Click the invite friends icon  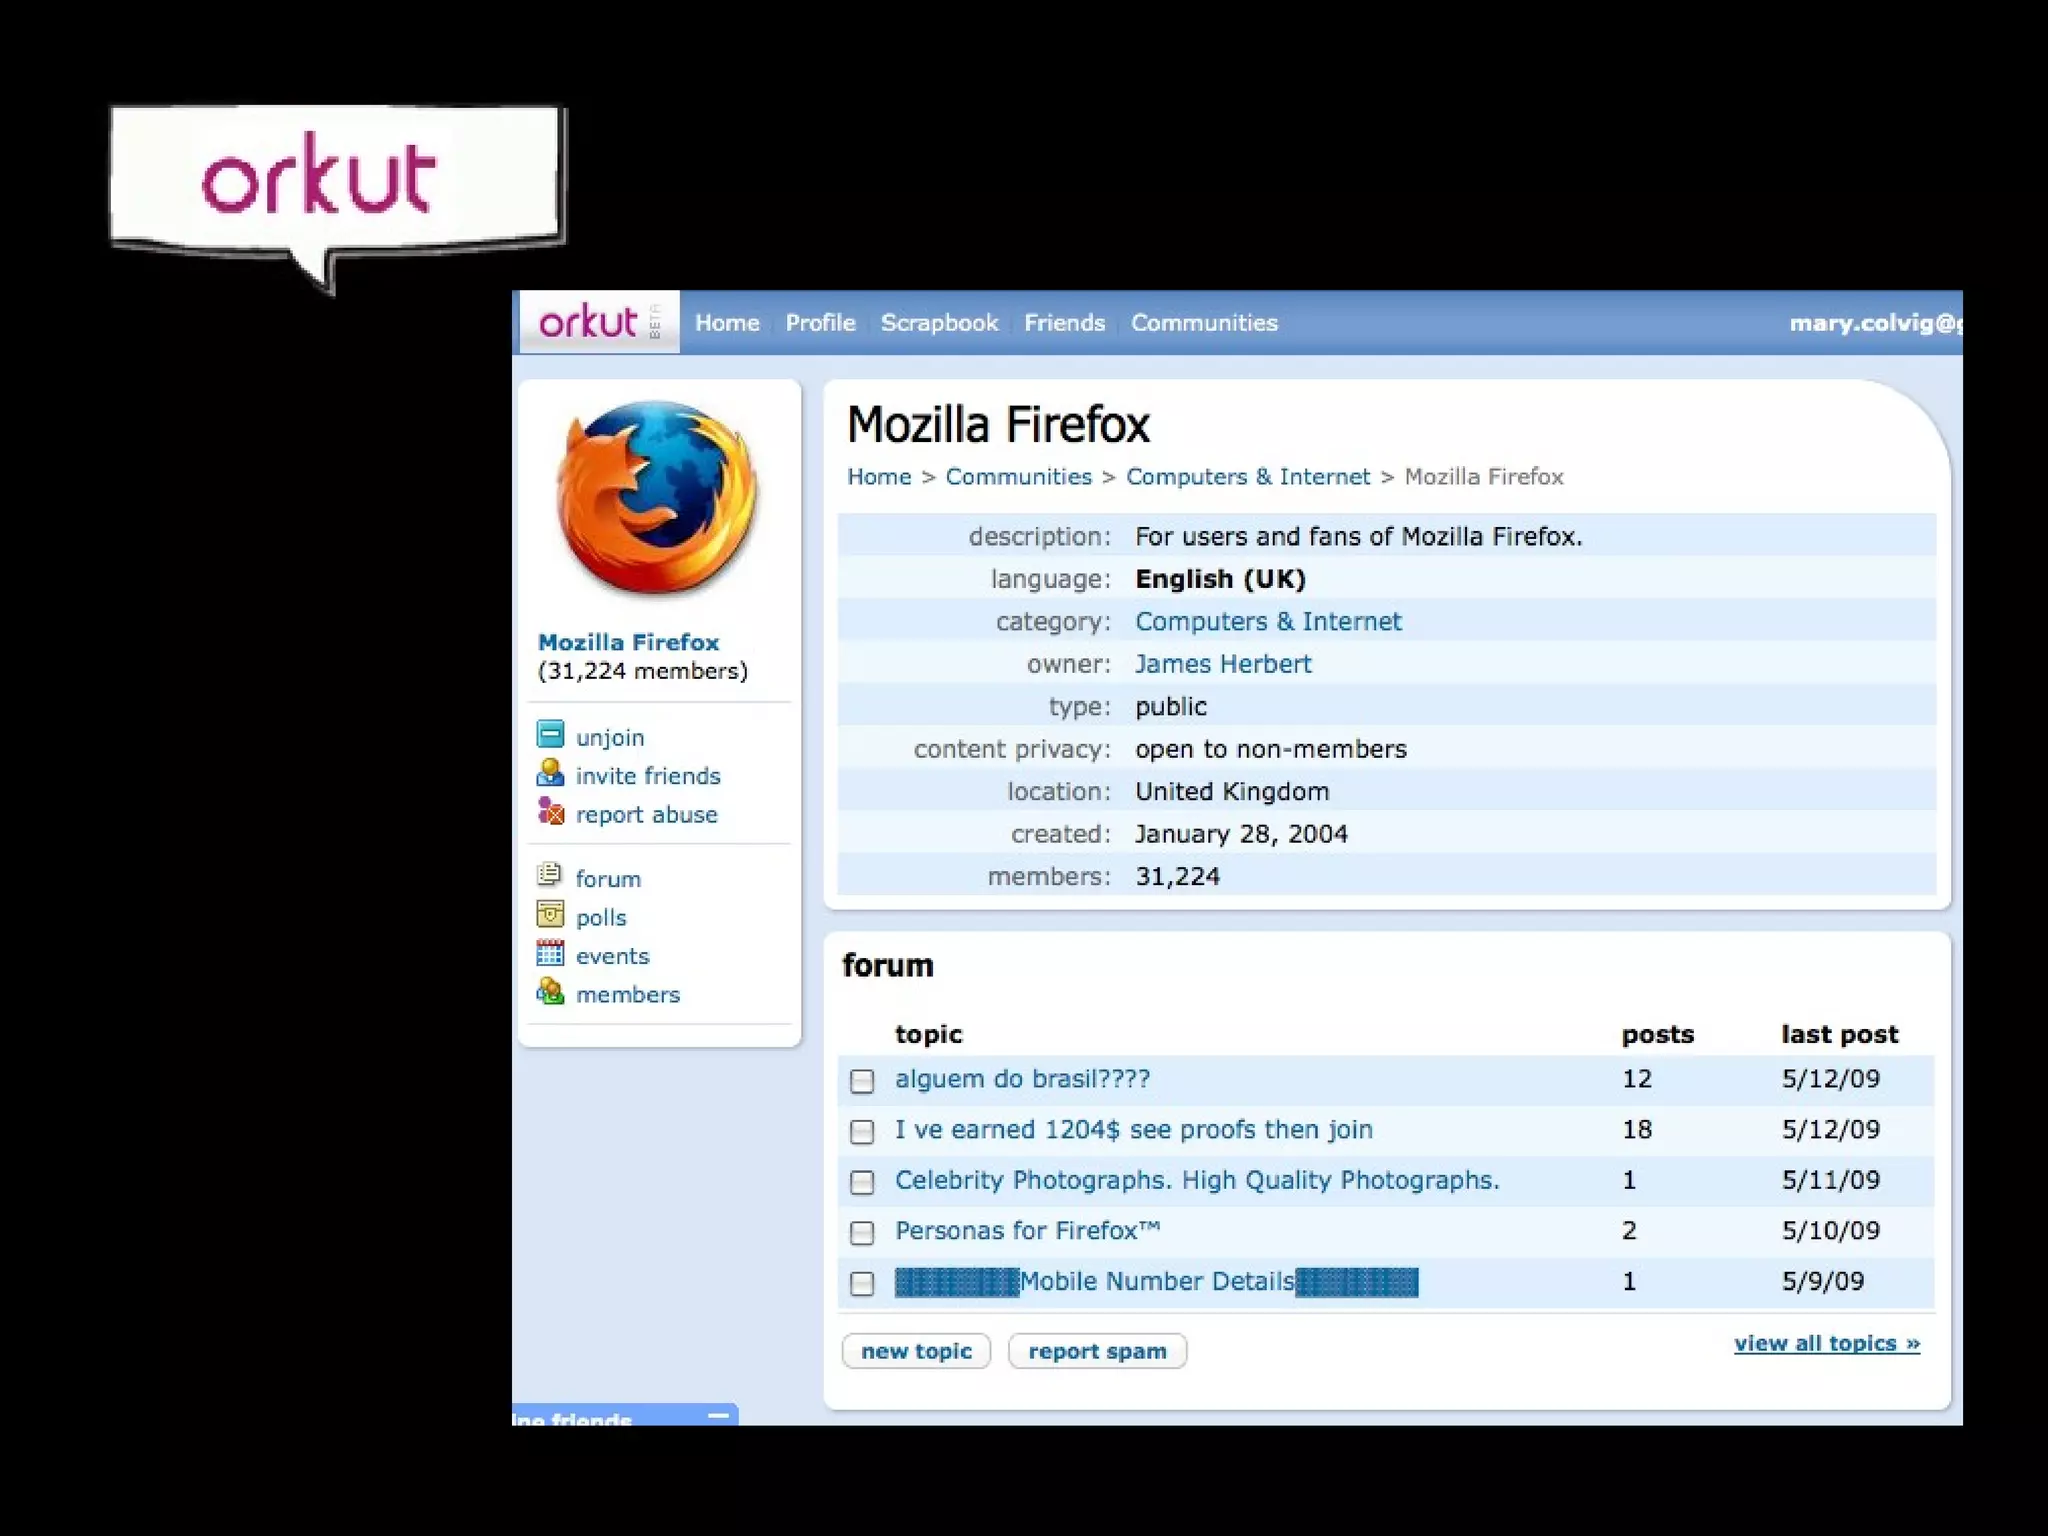click(550, 773)
